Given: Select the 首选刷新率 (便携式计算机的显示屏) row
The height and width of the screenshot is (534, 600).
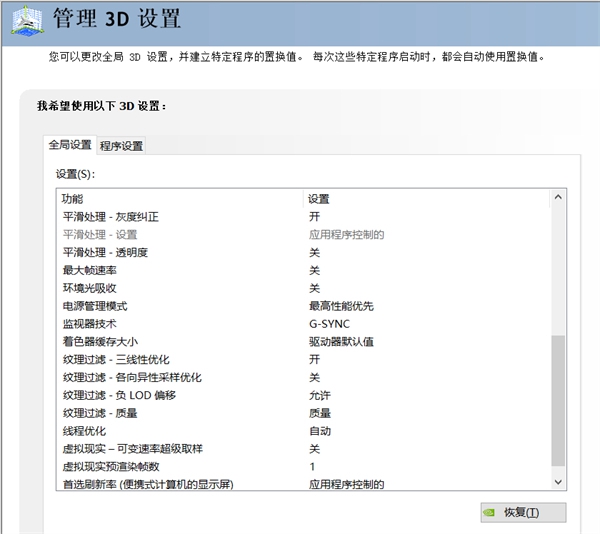Looking at the screenshot, I should click(x=304, y=484).
